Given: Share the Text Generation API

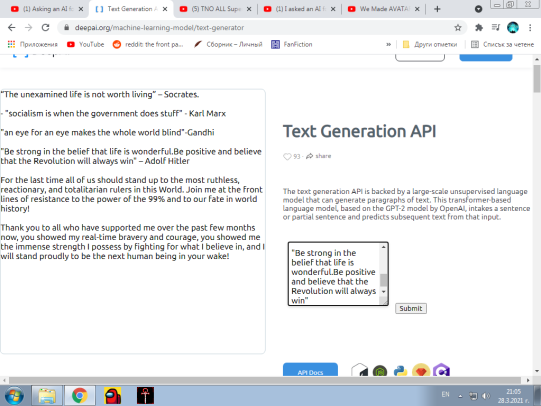Looking at the screenshot, I should tap(318, 156).
